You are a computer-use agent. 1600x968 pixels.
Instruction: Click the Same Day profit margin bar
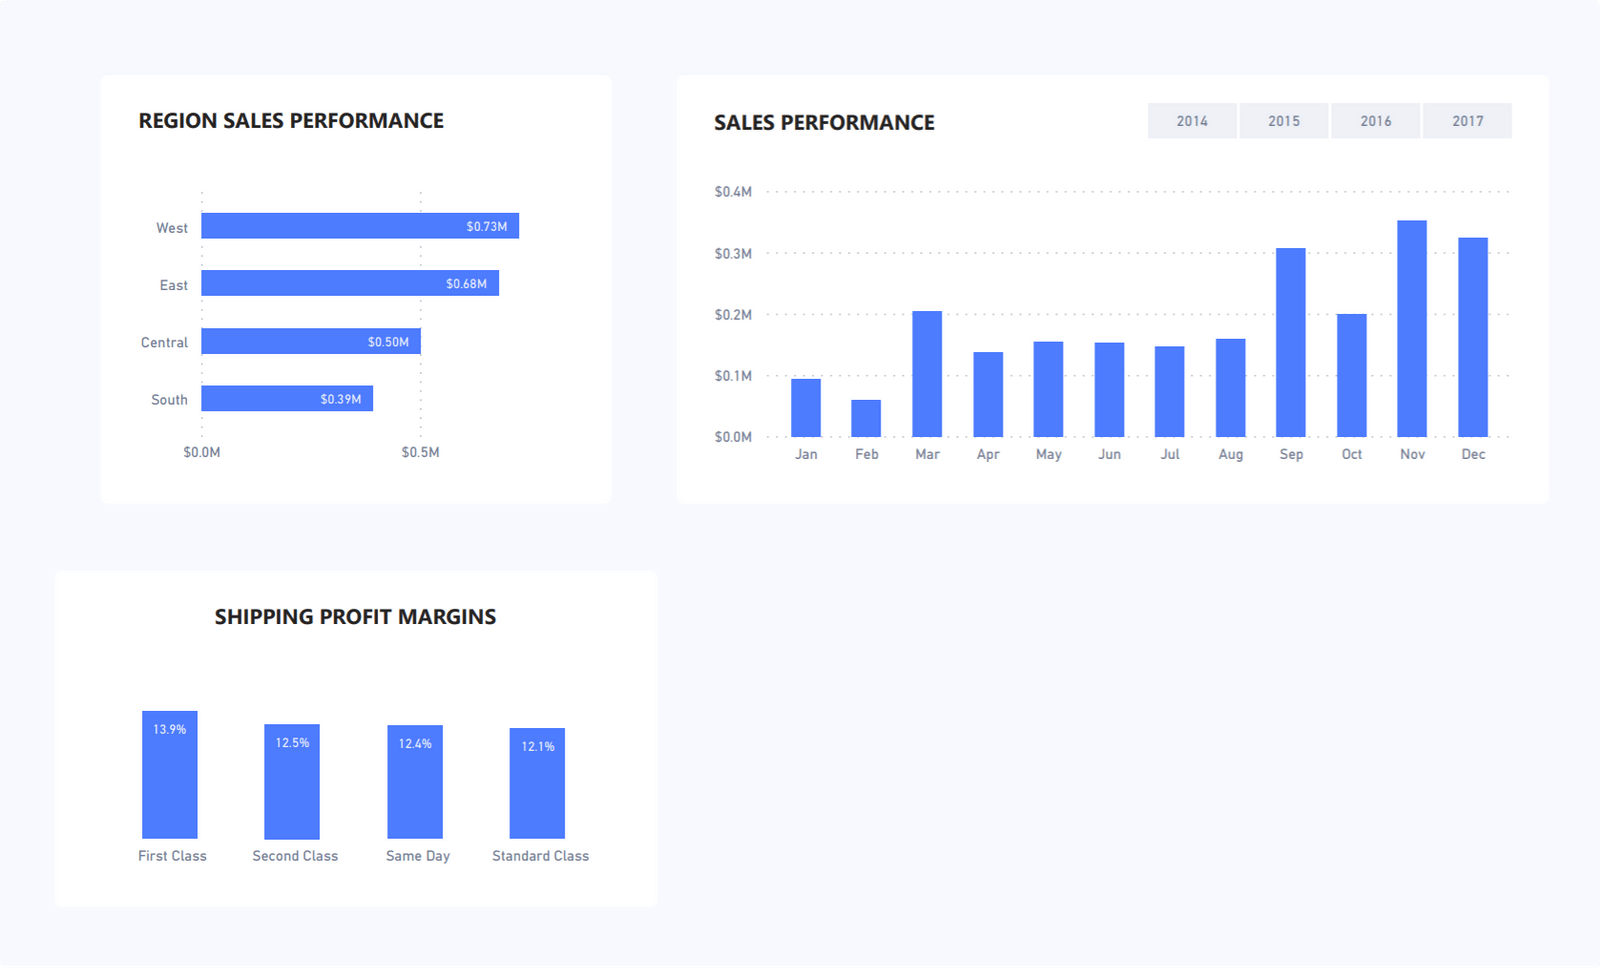[x=417, y=780]
